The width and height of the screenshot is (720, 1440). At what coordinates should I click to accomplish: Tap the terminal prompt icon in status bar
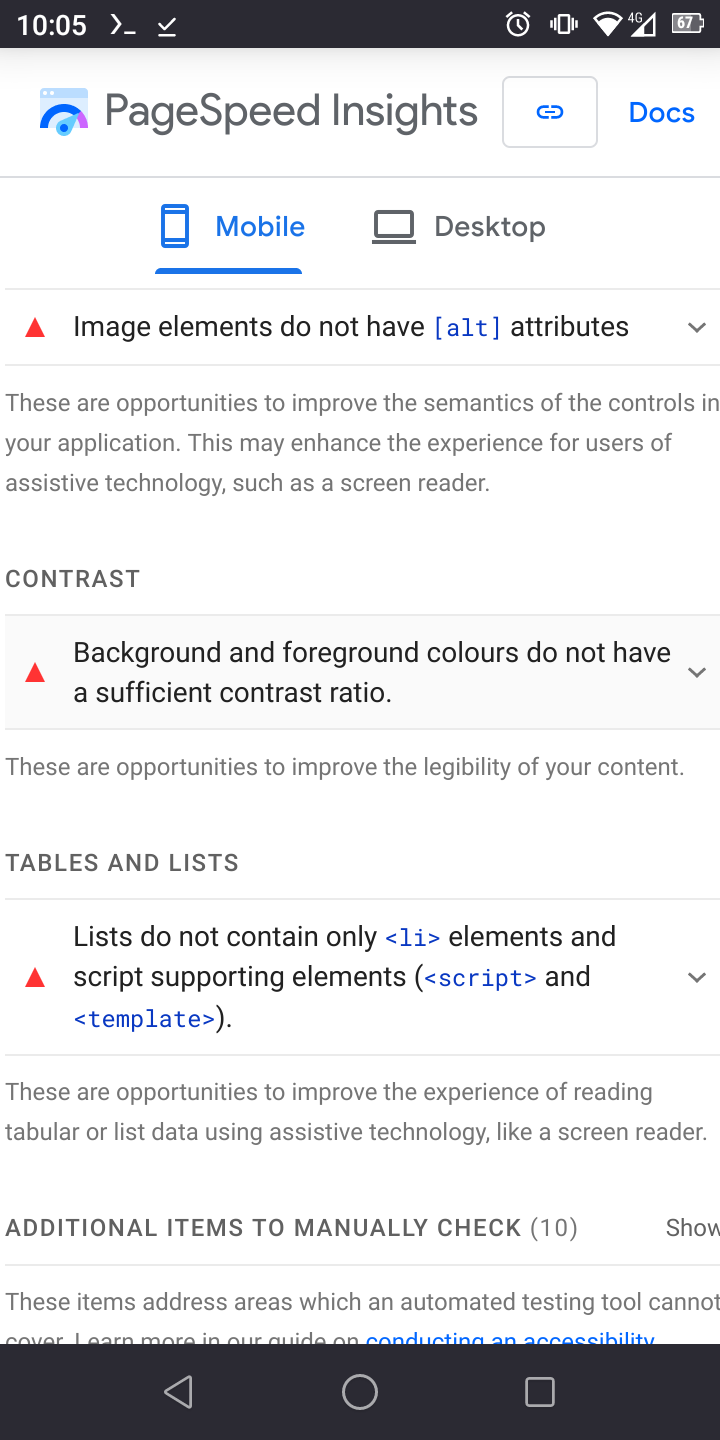point(122,25)
